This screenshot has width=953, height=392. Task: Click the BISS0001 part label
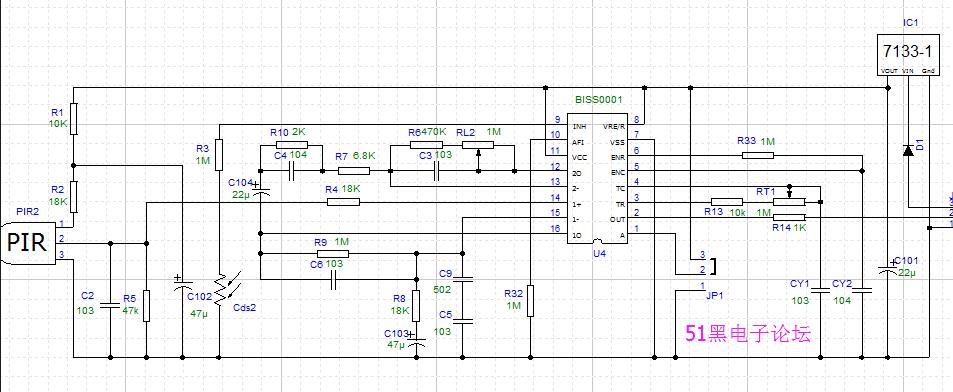coord(599,98)
